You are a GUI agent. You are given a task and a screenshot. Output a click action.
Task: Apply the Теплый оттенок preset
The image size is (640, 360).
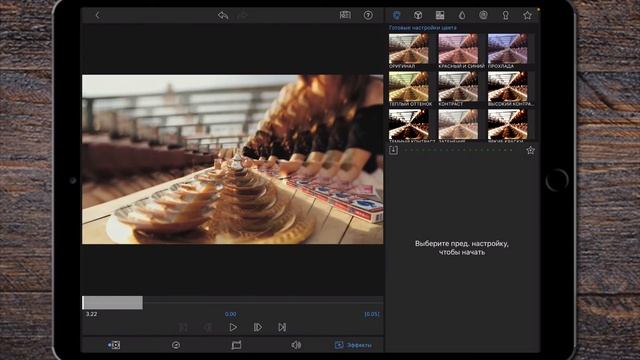tap(409, 87)
